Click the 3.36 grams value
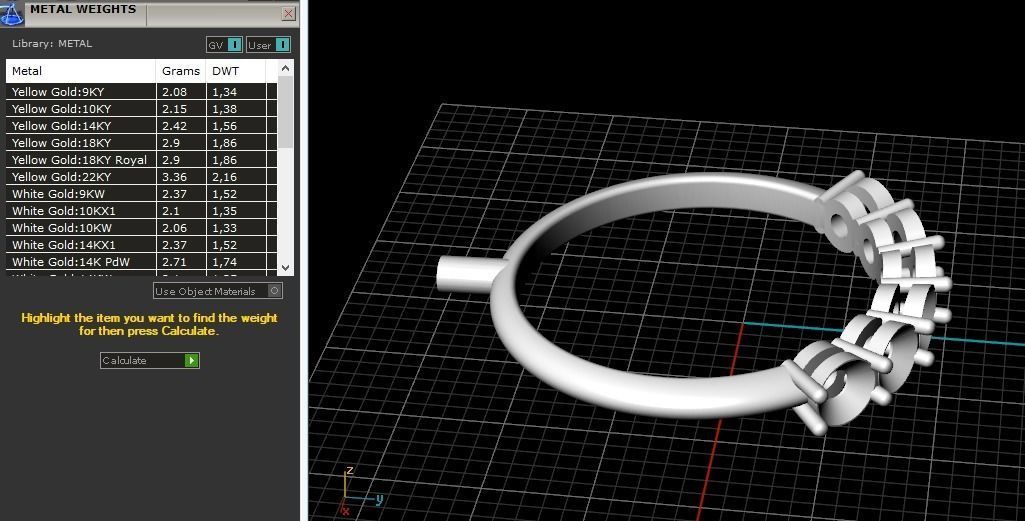The width and height of the screenshot is (1025, 521). pos(175,177)
